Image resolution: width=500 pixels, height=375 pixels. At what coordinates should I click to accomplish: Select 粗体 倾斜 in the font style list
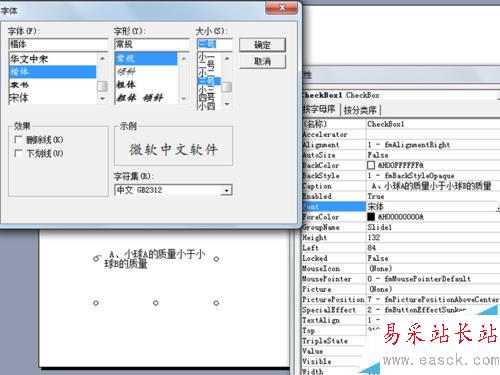pyautogui.click(x=146, y=98)
